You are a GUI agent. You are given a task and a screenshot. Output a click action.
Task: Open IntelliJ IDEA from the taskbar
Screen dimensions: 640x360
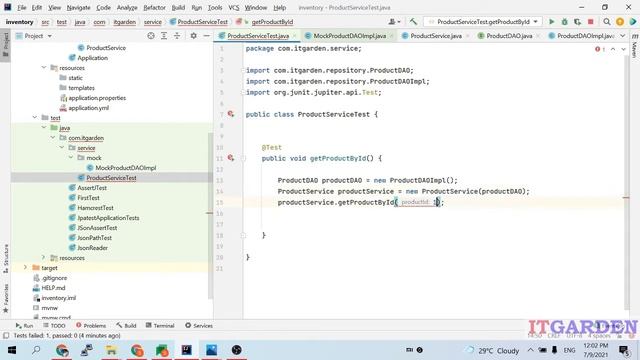coord(187,350)
